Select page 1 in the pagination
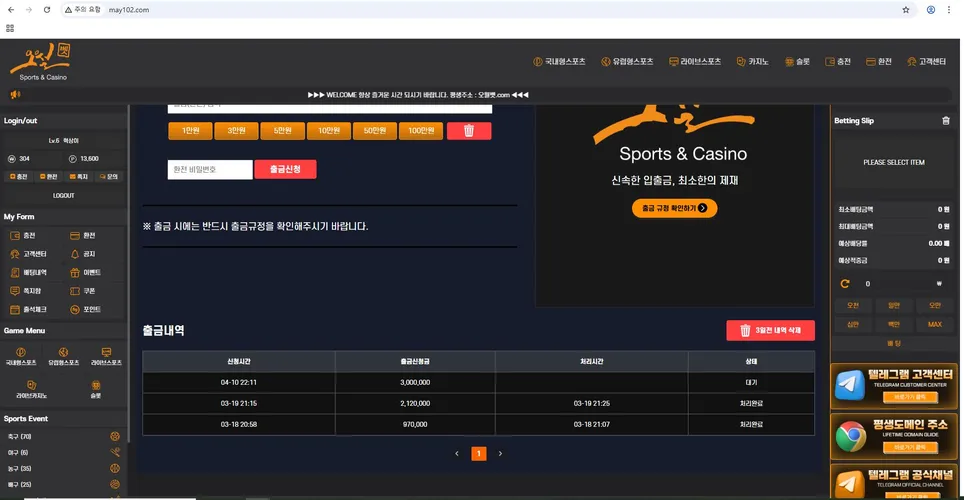Screen dimensions: 964x500 click(x=478, y=453)
